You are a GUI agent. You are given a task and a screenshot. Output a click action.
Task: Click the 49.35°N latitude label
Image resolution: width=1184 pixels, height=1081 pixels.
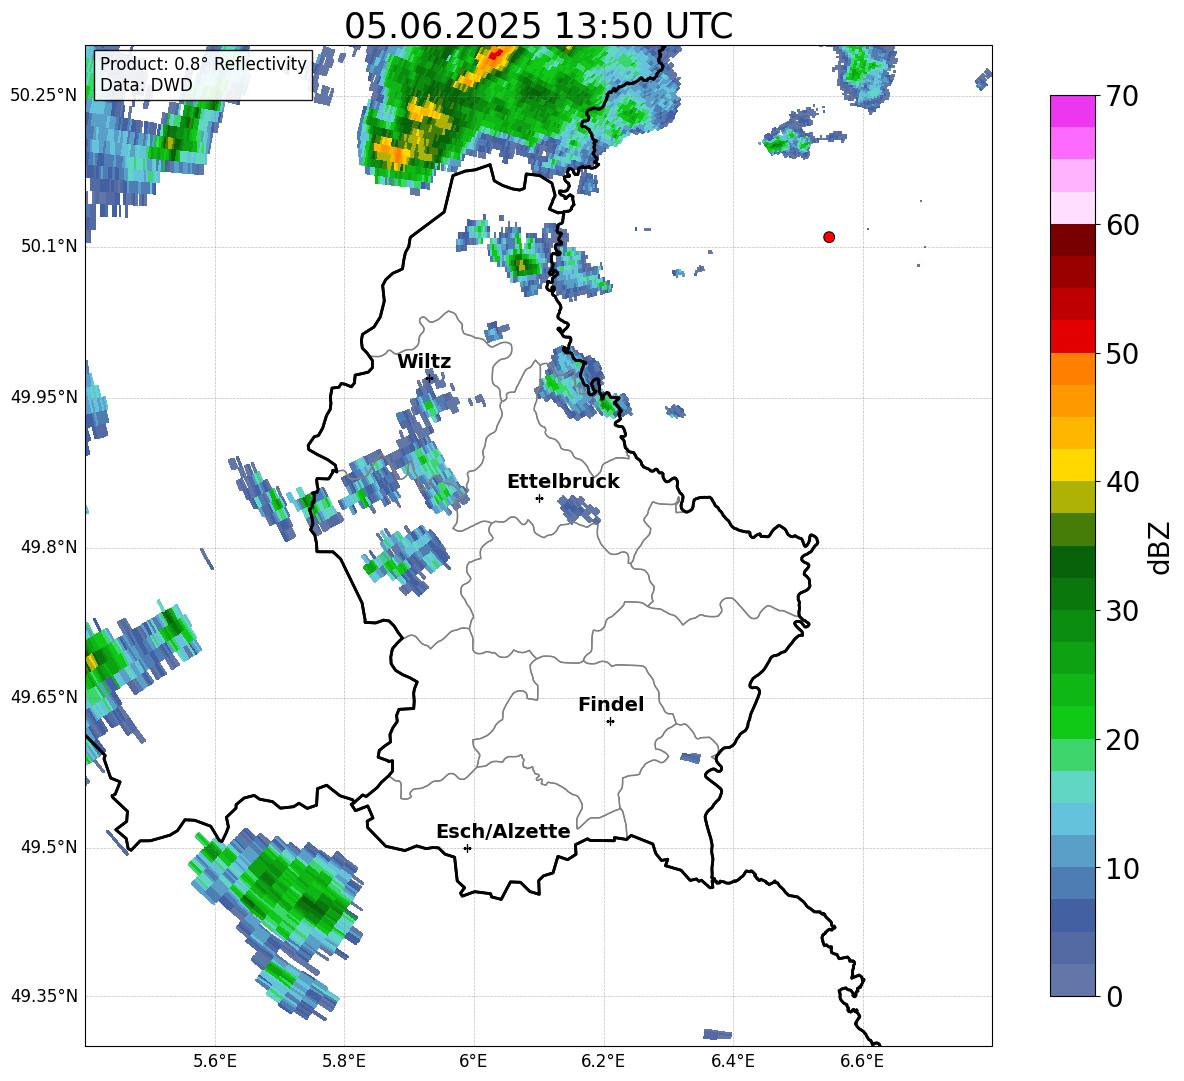(x=44, y=997)
